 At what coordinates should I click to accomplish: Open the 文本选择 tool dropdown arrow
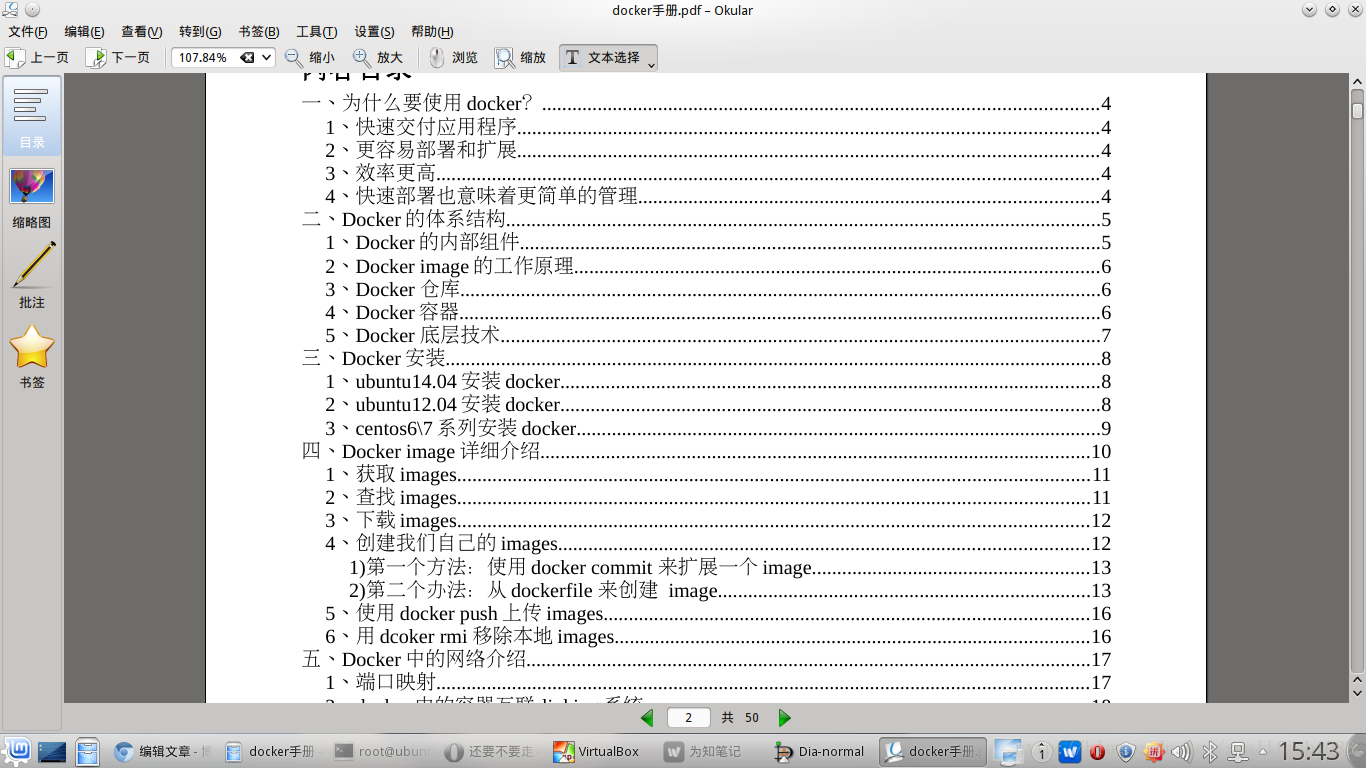tap(652, 62)
